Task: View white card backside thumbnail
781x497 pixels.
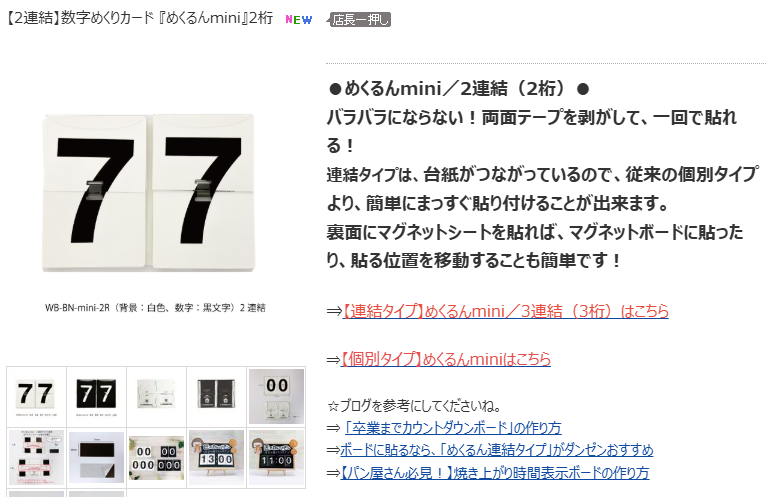Action: (x=156, y=396)
